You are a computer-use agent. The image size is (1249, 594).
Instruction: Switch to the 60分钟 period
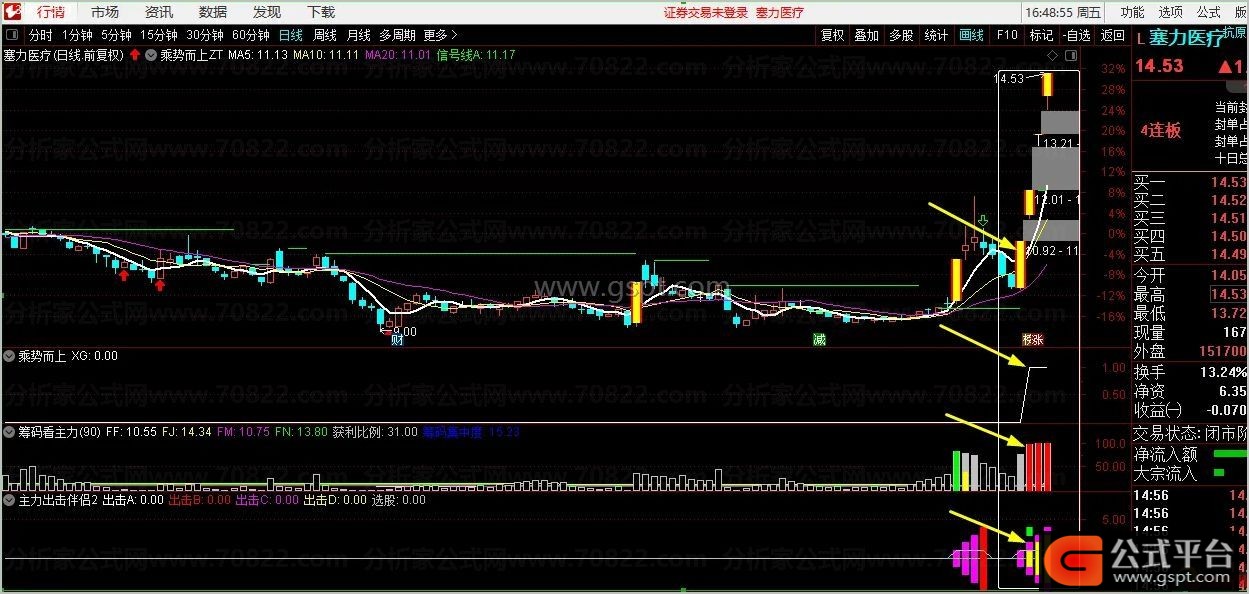coord(250,35)
